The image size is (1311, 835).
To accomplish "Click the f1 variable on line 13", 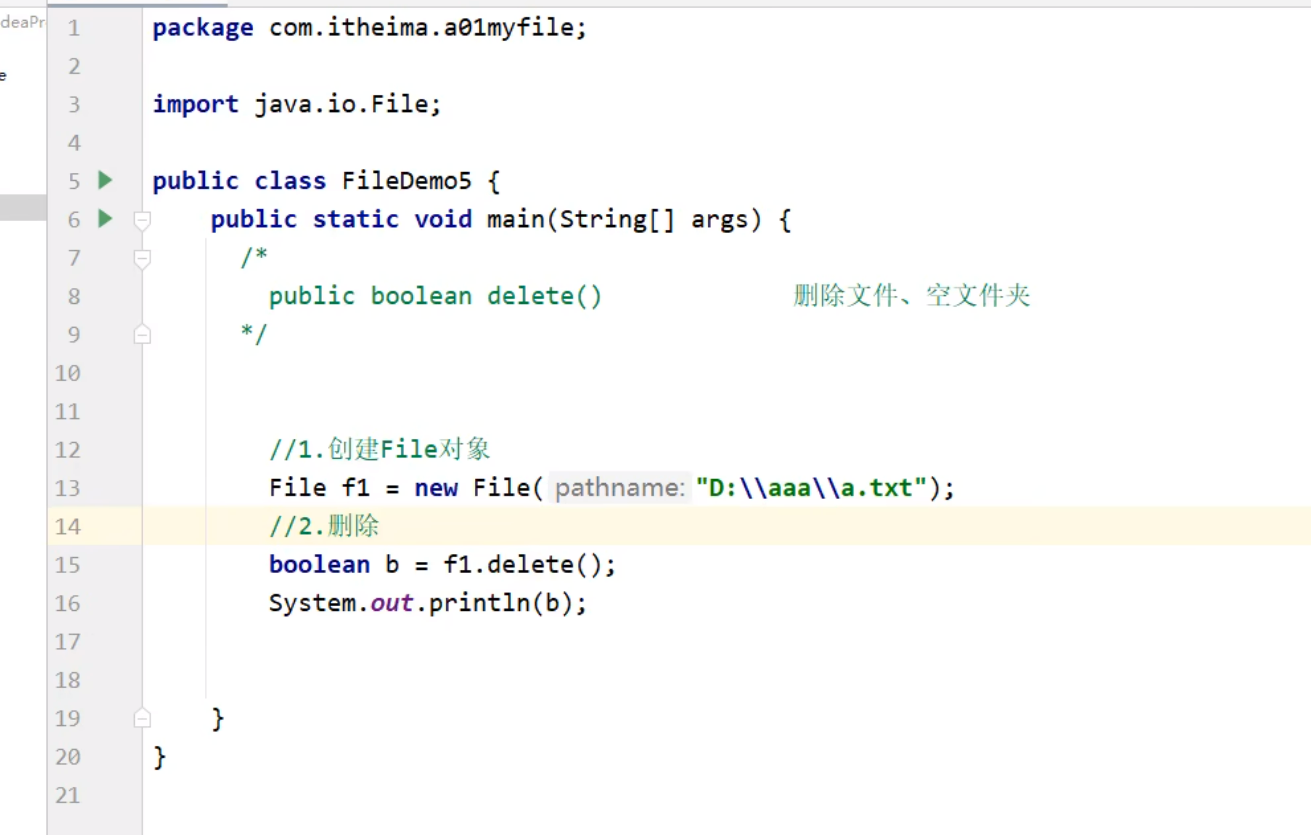I will 356,488.
